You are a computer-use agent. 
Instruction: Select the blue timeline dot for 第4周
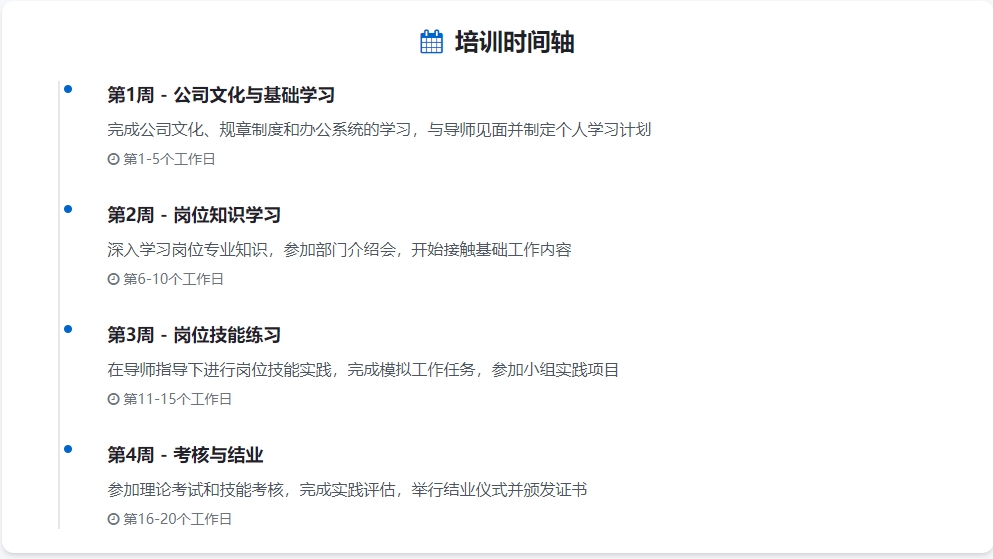point(68,449)
